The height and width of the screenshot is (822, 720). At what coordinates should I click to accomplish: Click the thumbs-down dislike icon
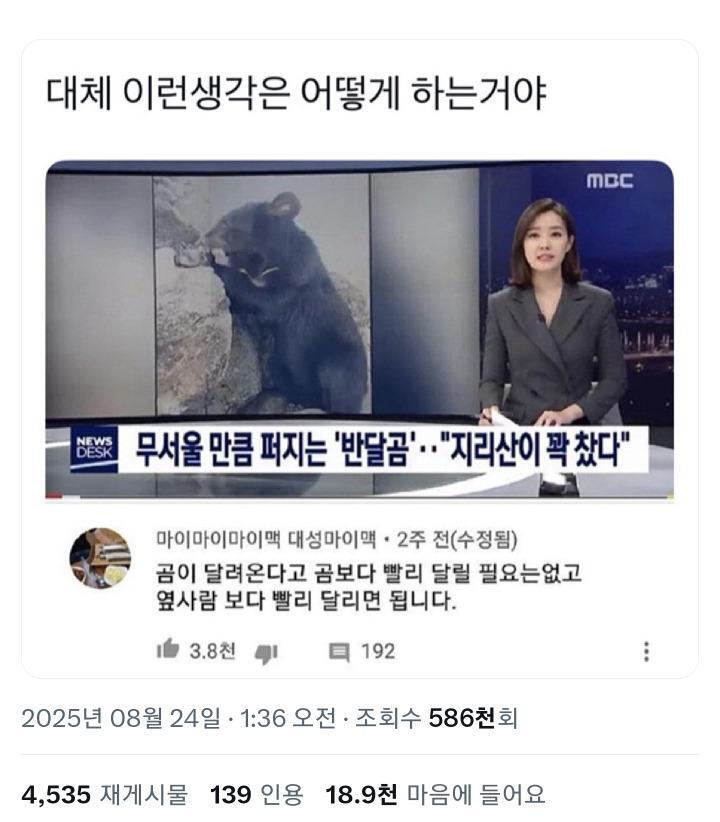point(266,653)
